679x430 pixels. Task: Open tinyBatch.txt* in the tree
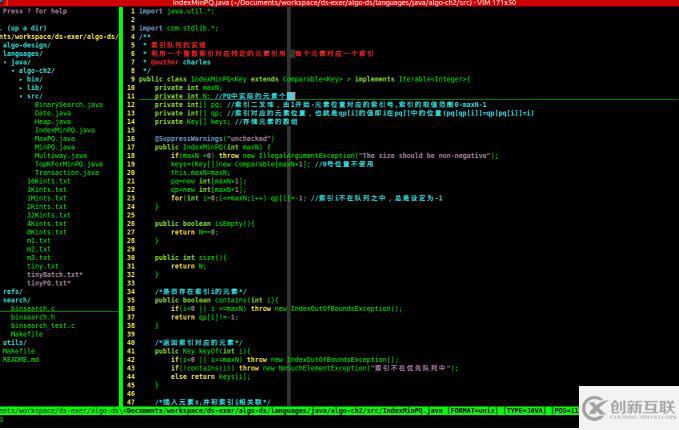[55, 275]
